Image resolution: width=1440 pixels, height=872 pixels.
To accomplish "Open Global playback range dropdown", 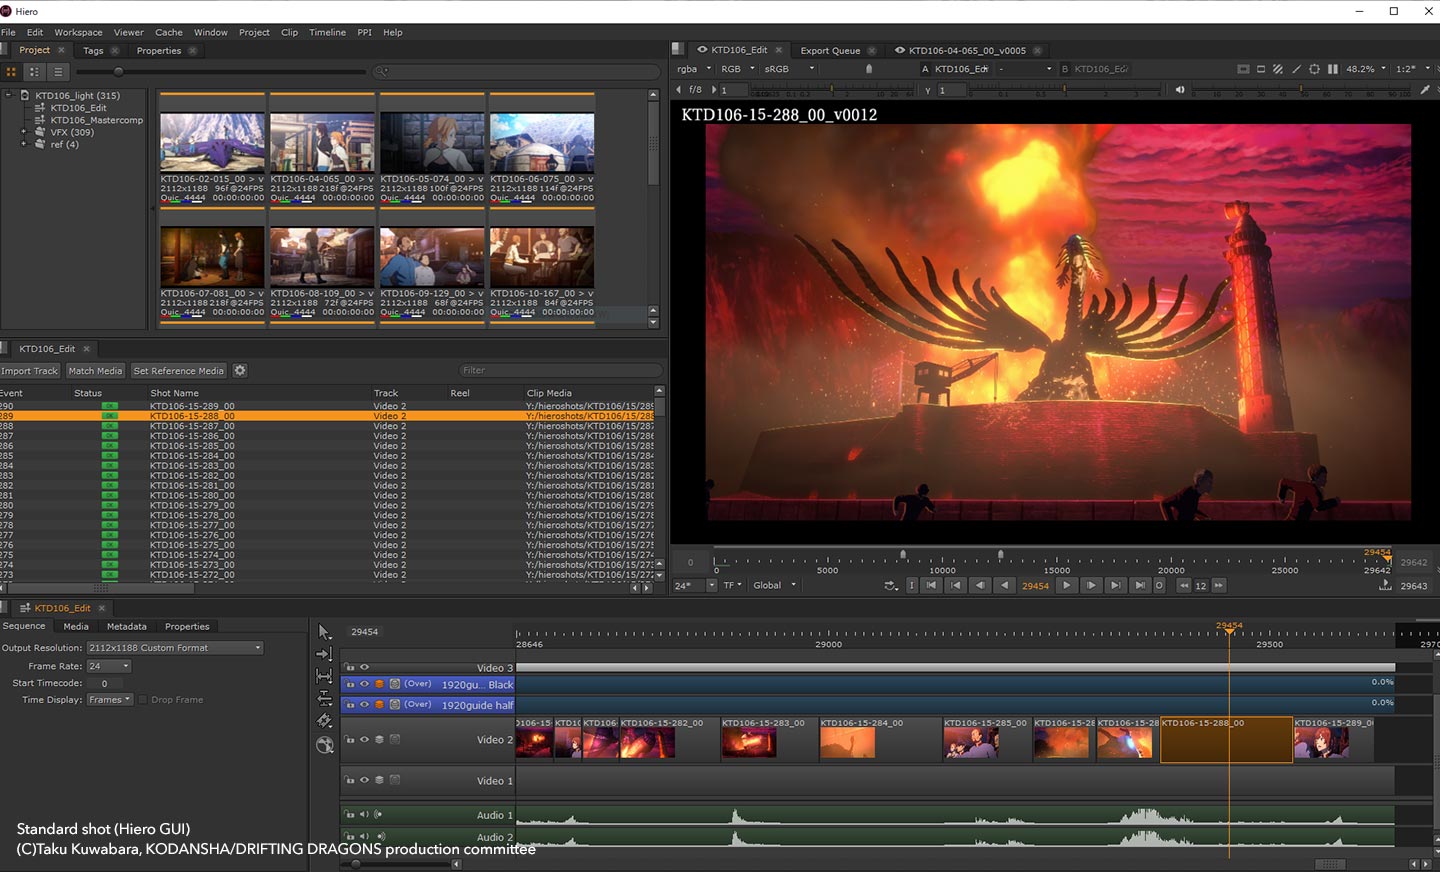I will 774,586.
